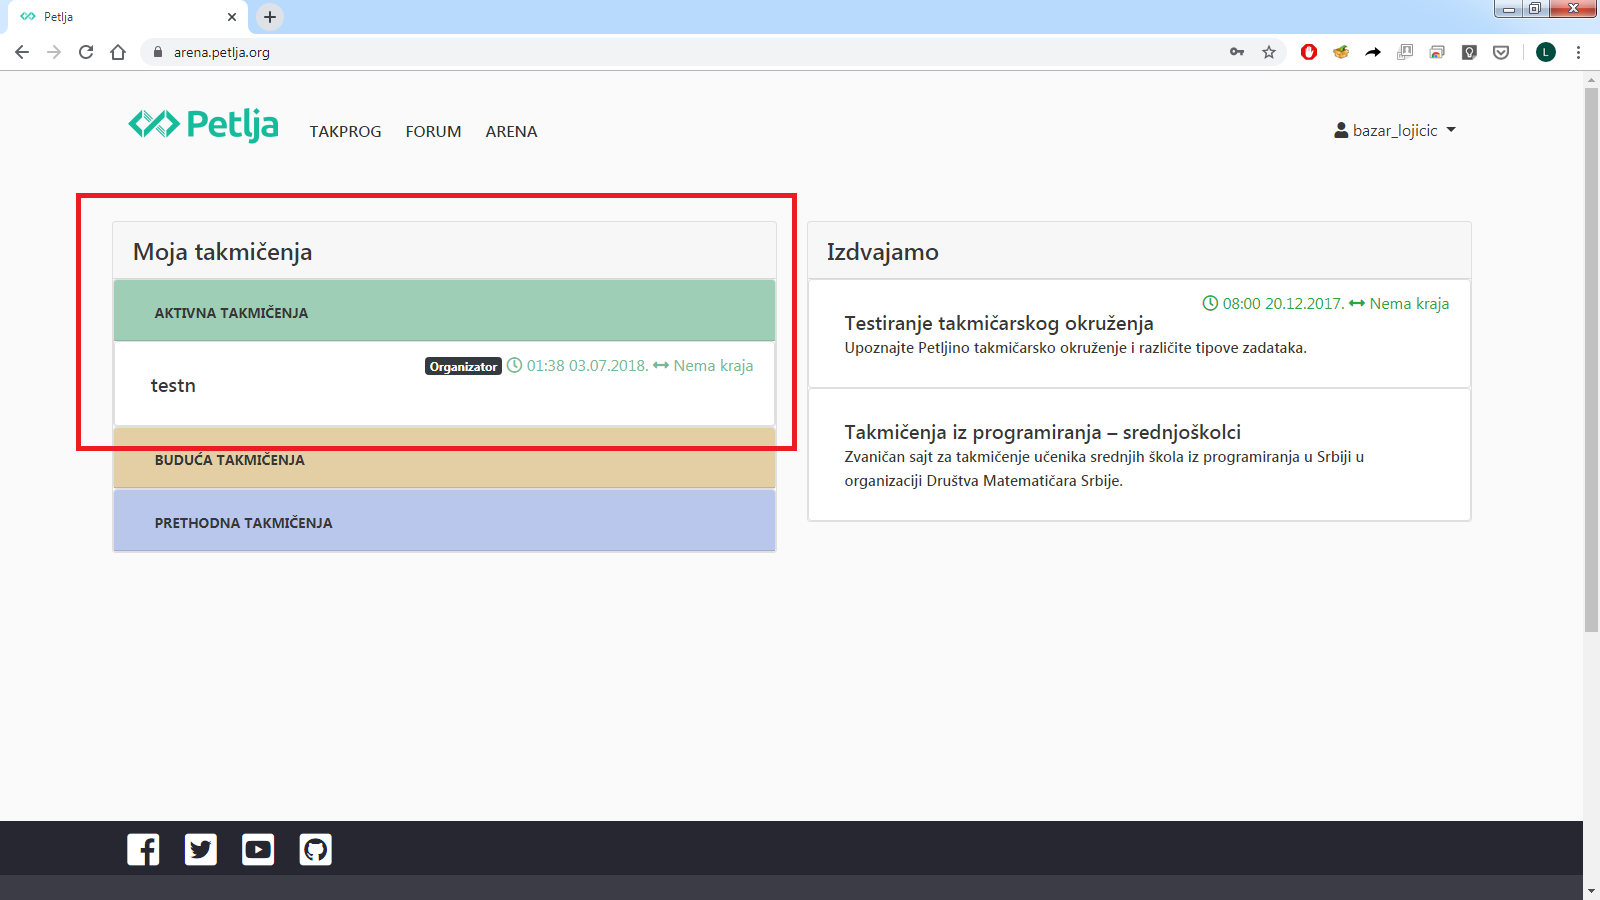This screenshot has height=900, width=1600.
Task: Open Takmičenja iz programiranja – srednjoškolci
Action: pos(1042,432)
